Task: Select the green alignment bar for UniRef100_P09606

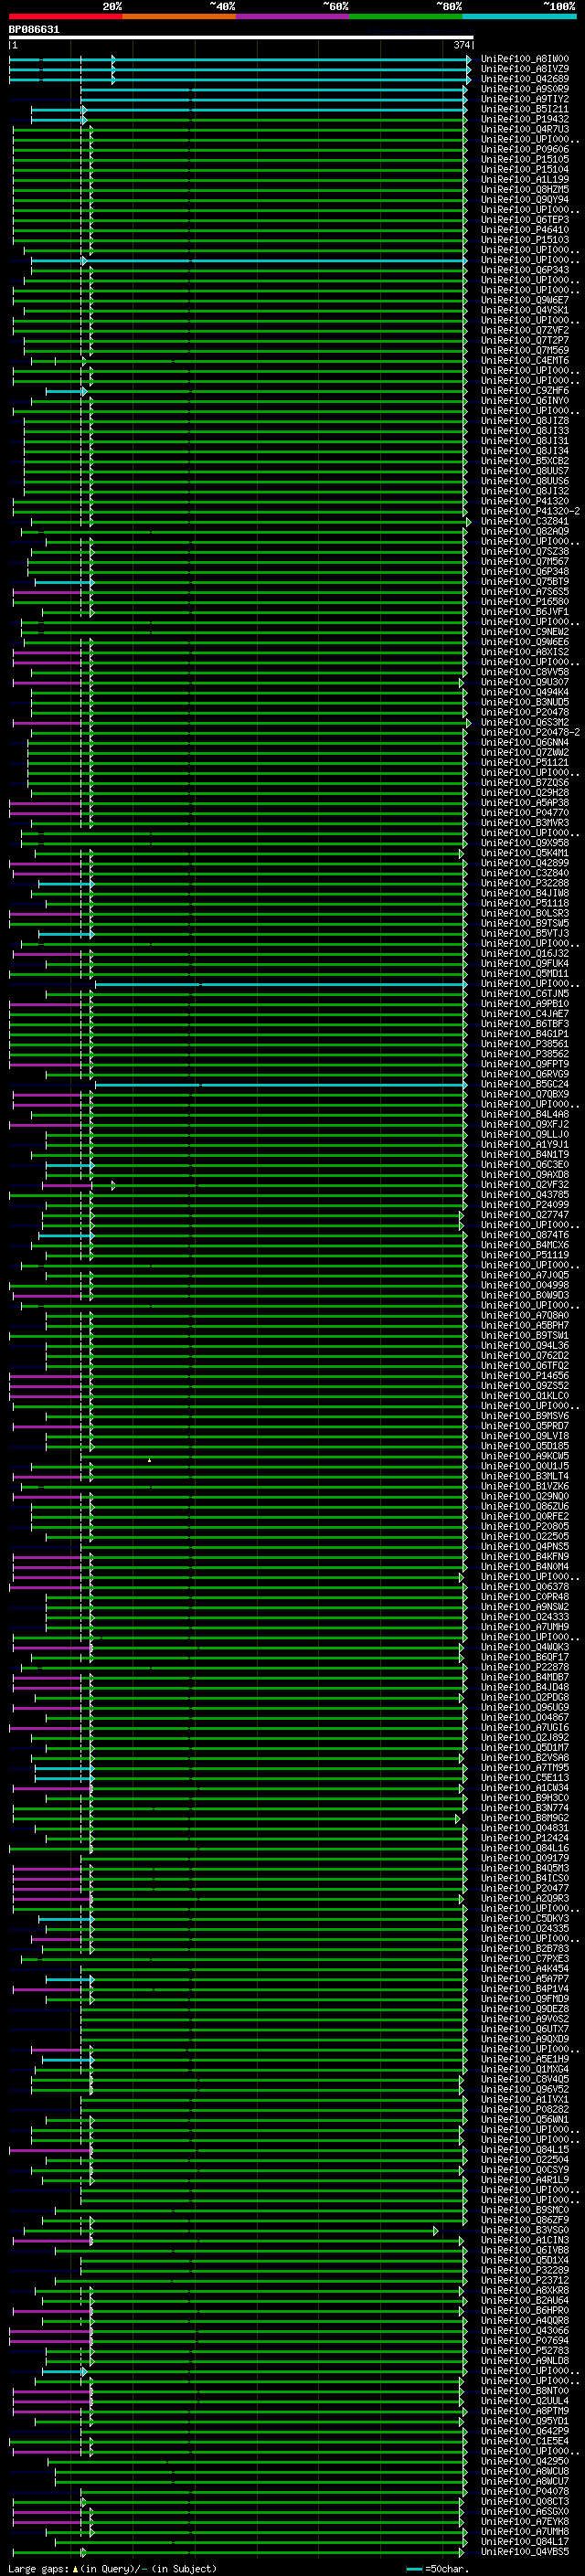Action: point(240,150)
